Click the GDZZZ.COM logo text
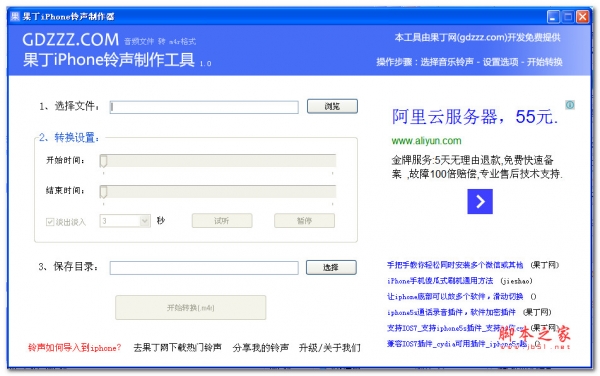 pyautogui.click(x=71, y=40)
